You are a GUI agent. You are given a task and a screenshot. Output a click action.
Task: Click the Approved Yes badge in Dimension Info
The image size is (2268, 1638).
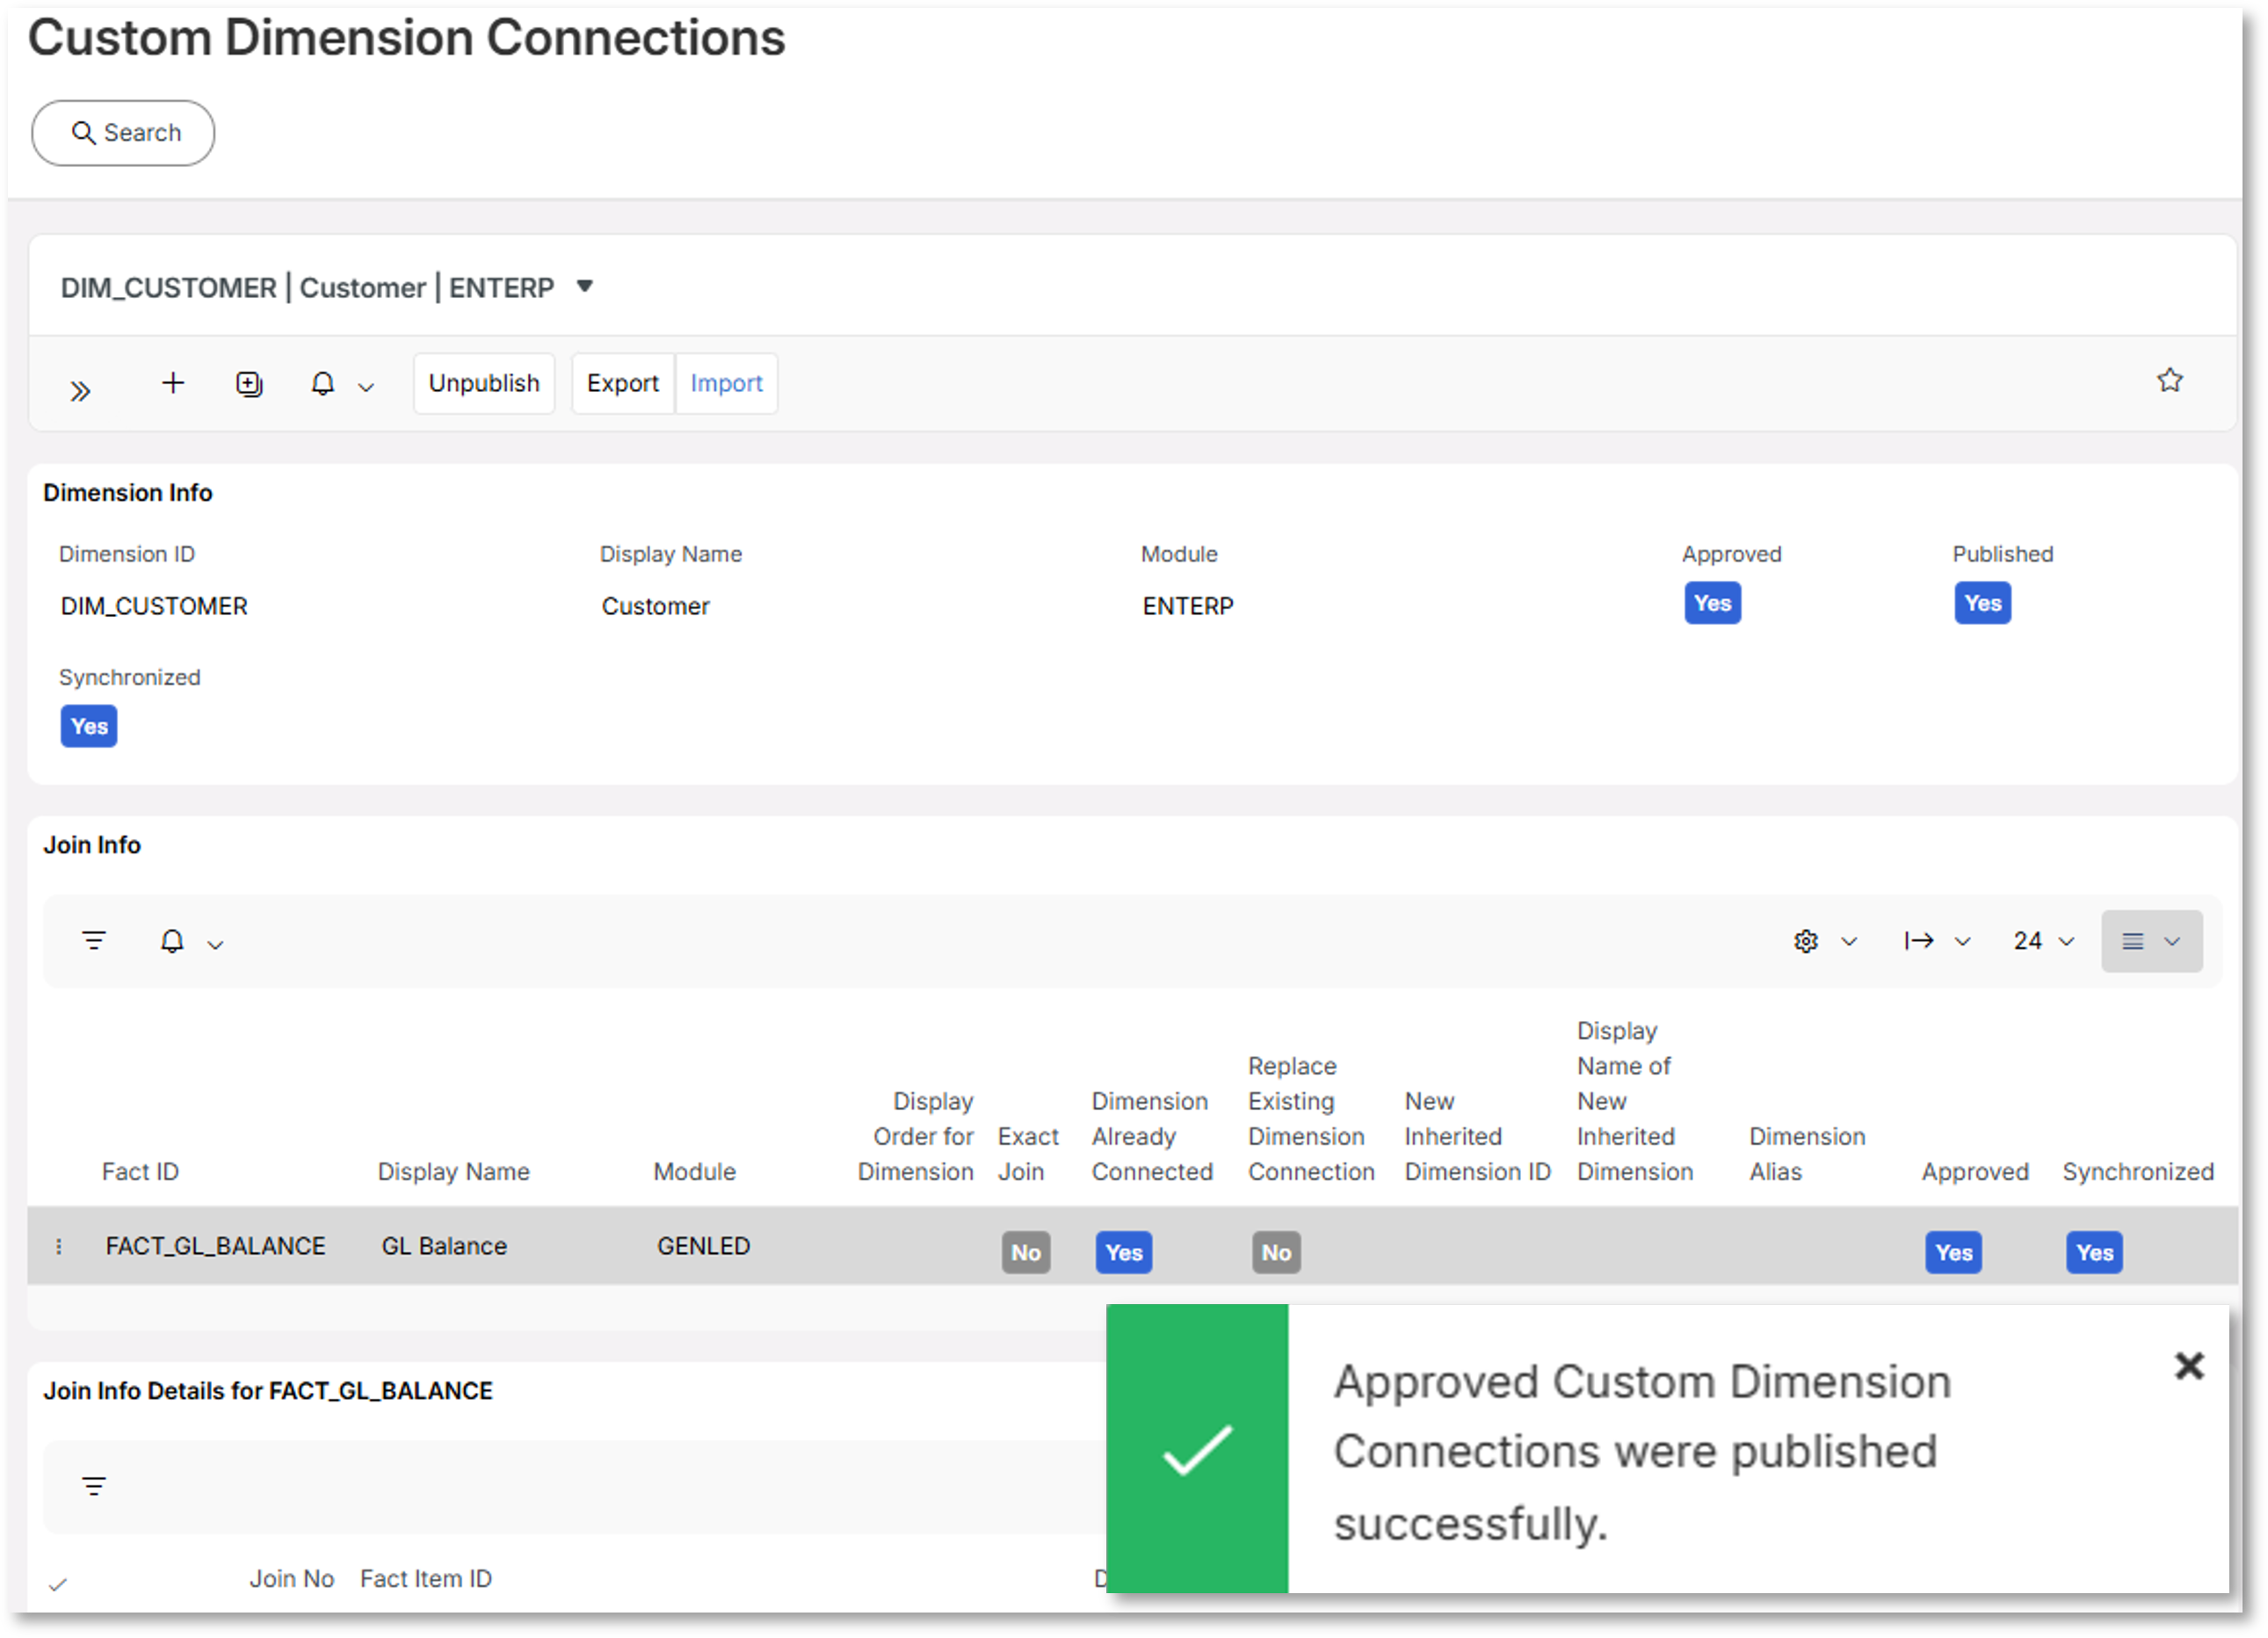(1712, 603)
